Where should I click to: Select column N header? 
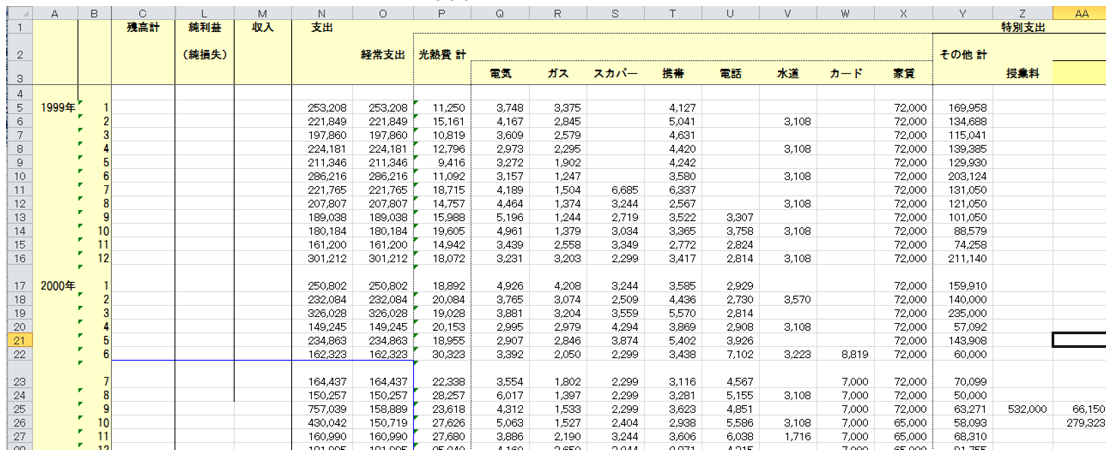pyautogui.click(x=323, y=13)
